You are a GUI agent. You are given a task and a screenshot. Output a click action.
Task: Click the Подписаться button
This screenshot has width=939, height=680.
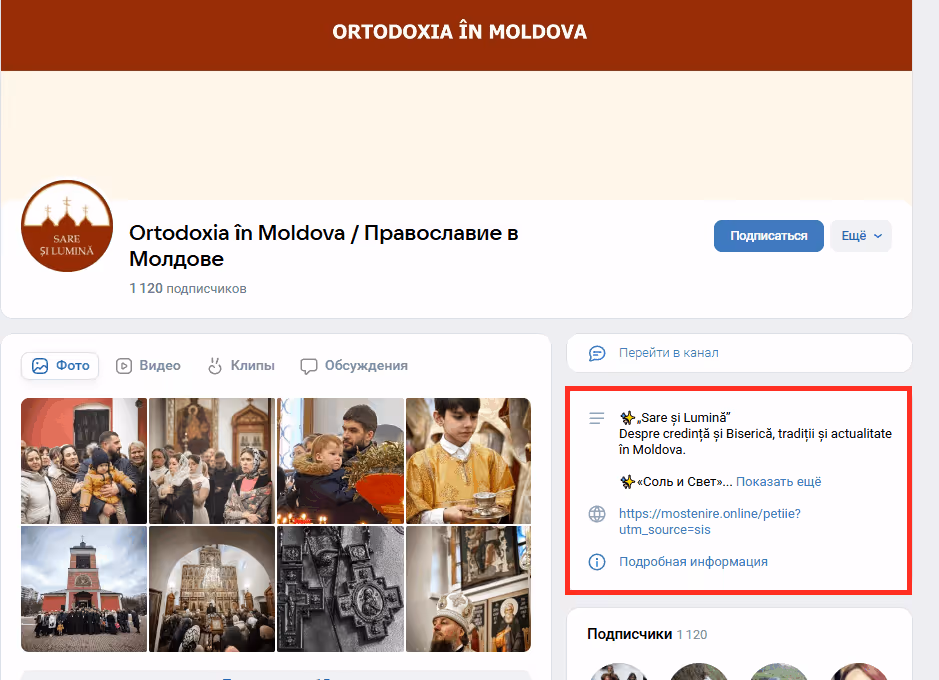(768, 236)
